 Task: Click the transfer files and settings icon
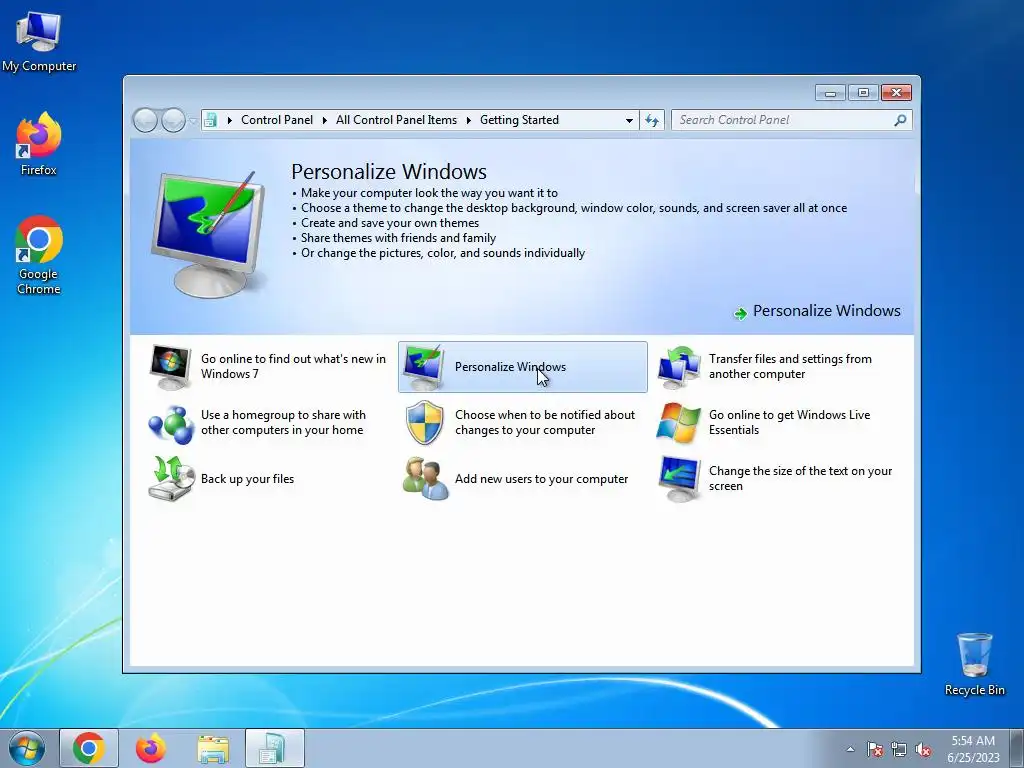tap(679, 367)
